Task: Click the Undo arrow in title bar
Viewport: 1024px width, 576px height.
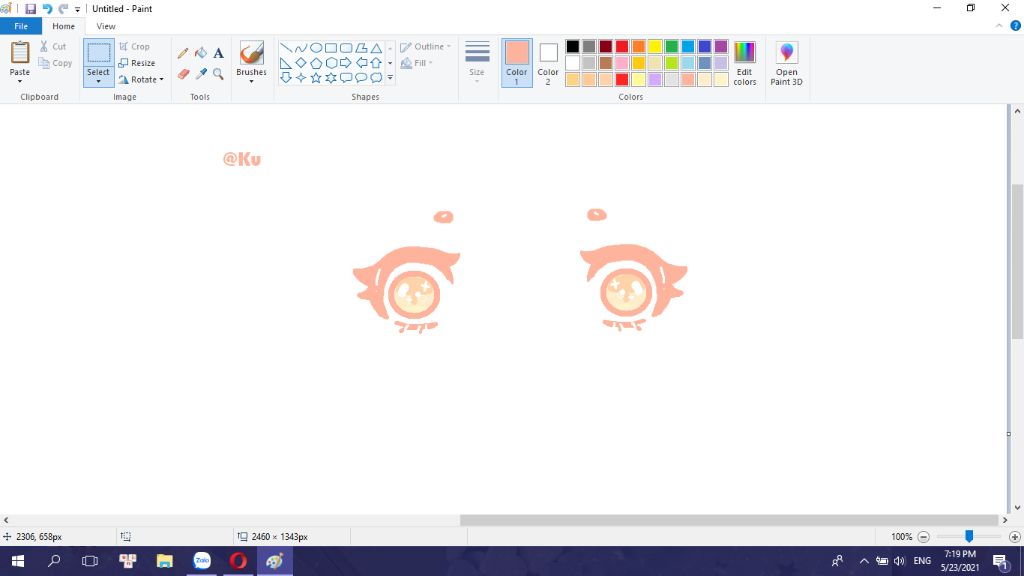Action: pos(47,8)
